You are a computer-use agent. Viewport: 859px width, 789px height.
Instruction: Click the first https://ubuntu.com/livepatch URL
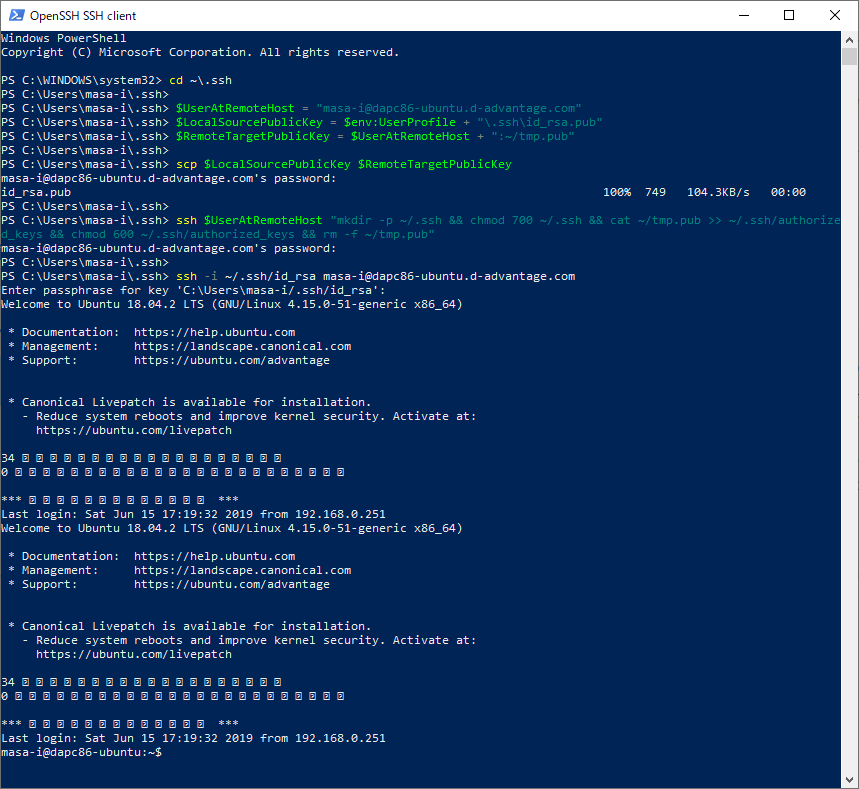click(134, 431)
